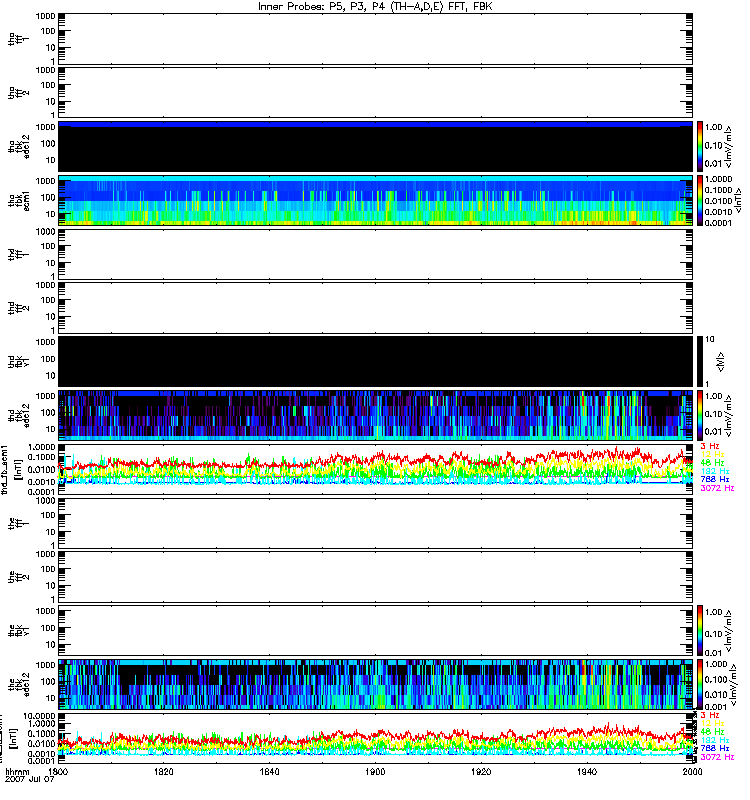Click the thd_fb_scm1 line plot panel

(375, 469)
